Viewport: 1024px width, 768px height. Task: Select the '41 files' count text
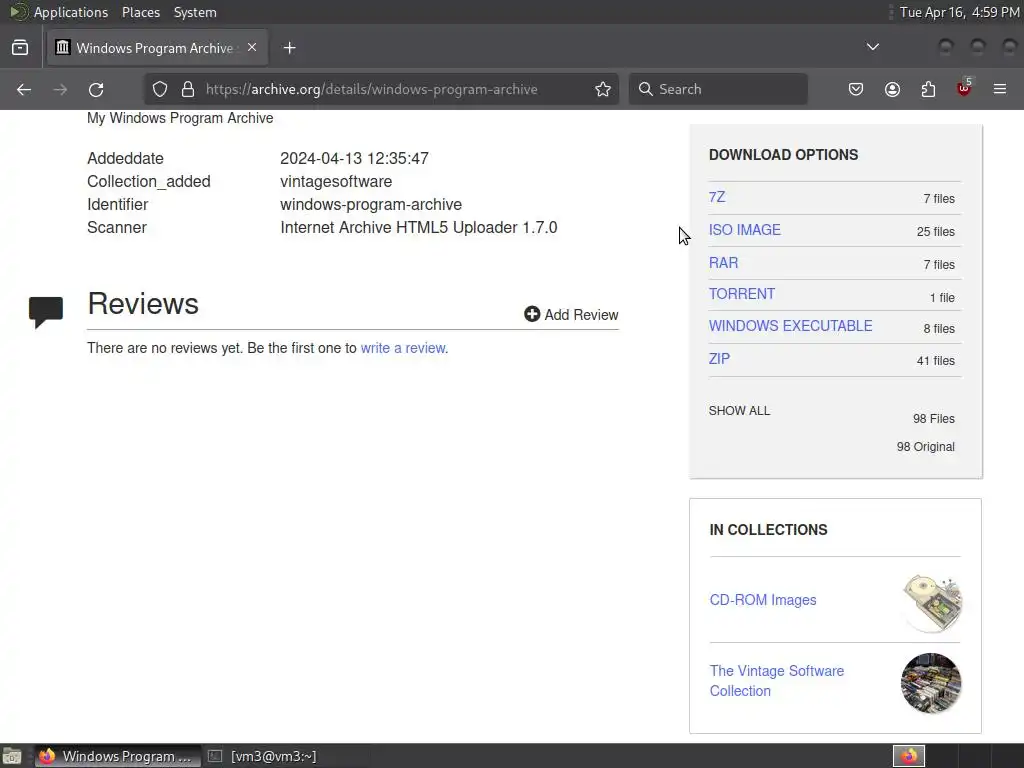[x=935, y=360]
